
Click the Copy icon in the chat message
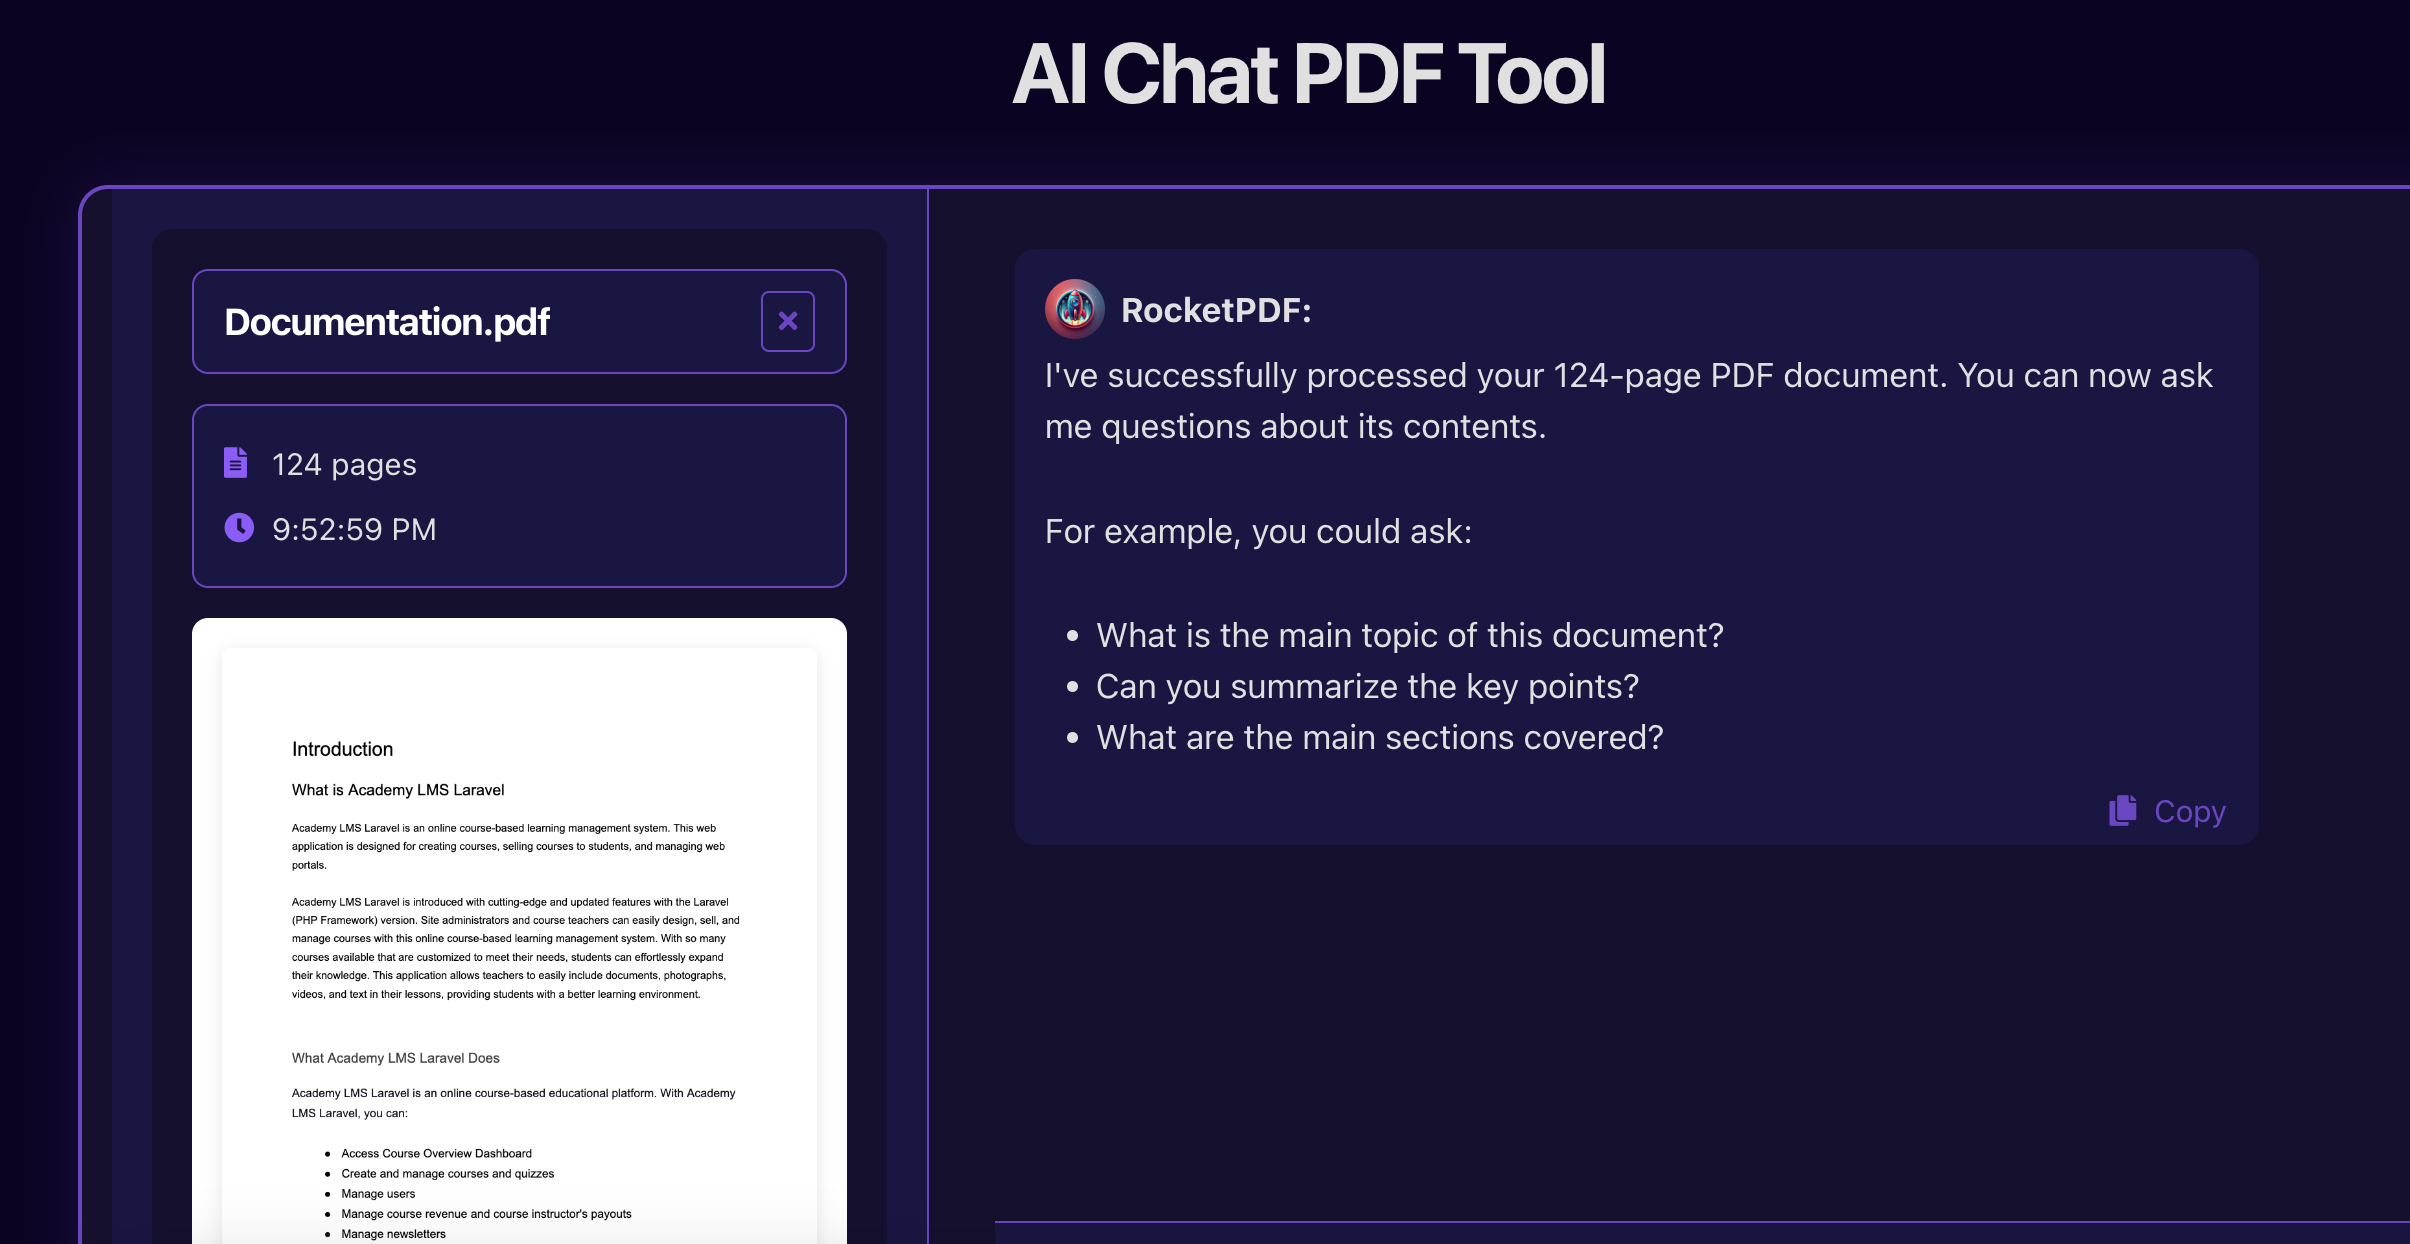click(x=2122, y=810)
